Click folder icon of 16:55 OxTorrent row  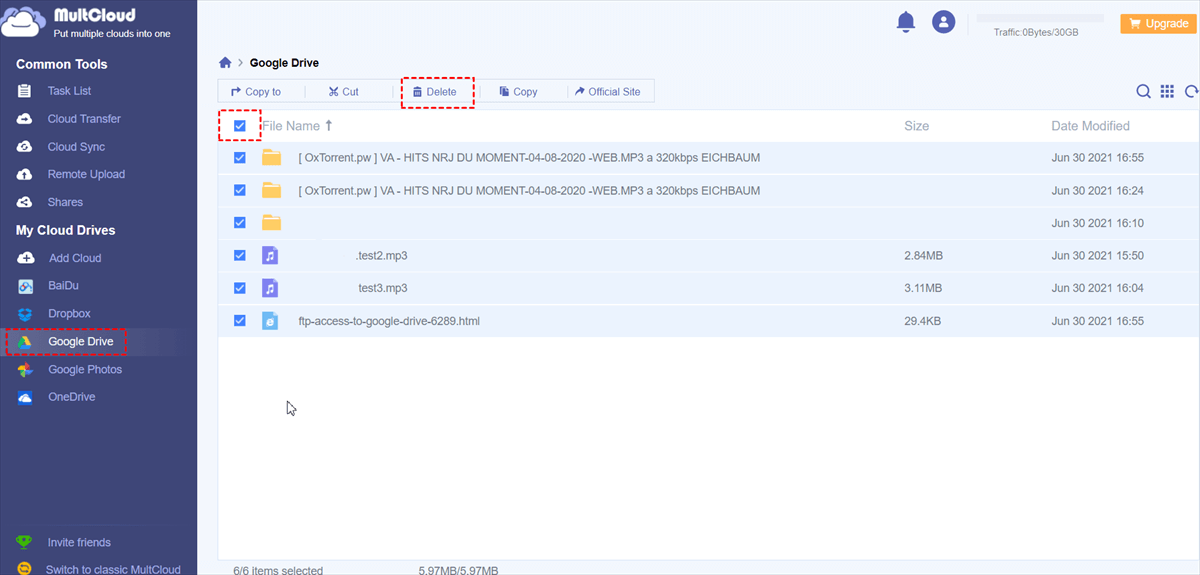pos(271,158)
